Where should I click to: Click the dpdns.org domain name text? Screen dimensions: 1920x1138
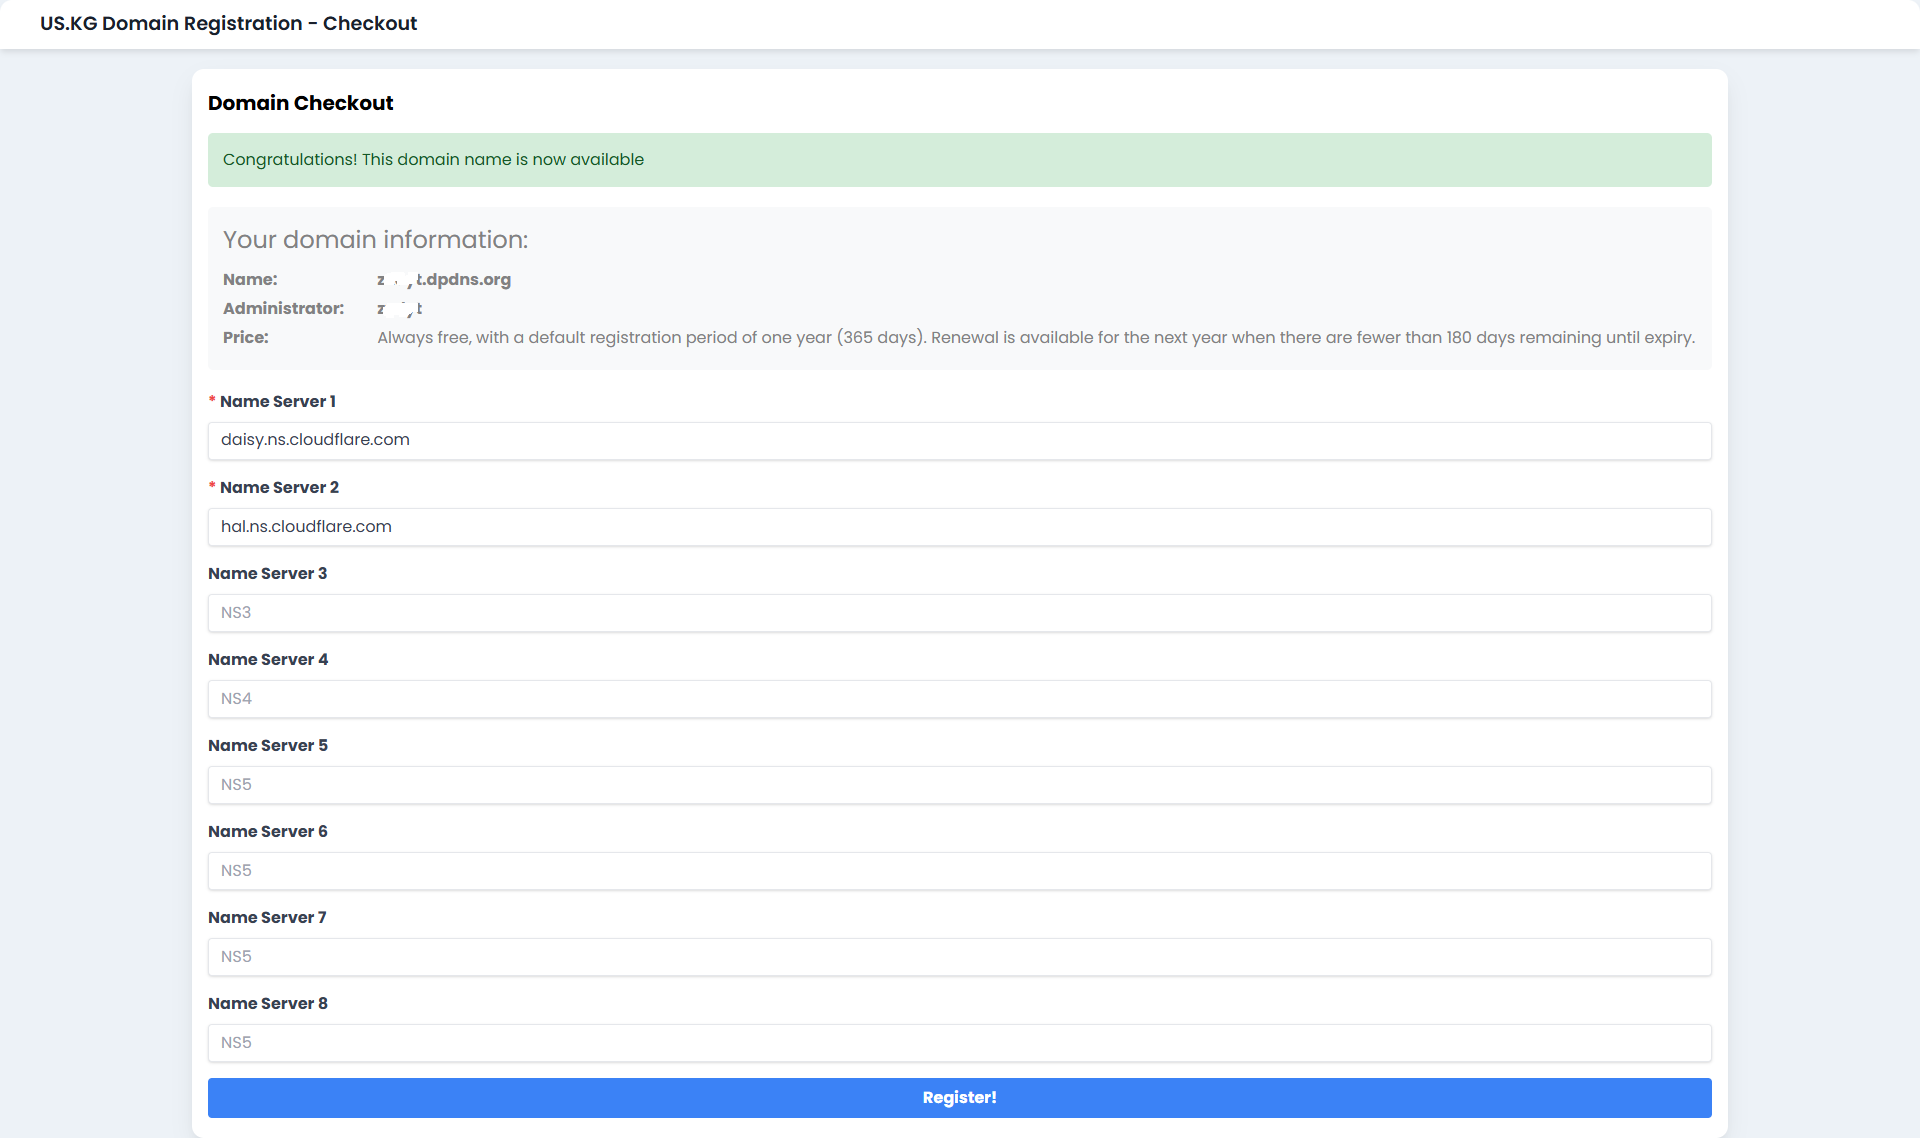(445, 280)
